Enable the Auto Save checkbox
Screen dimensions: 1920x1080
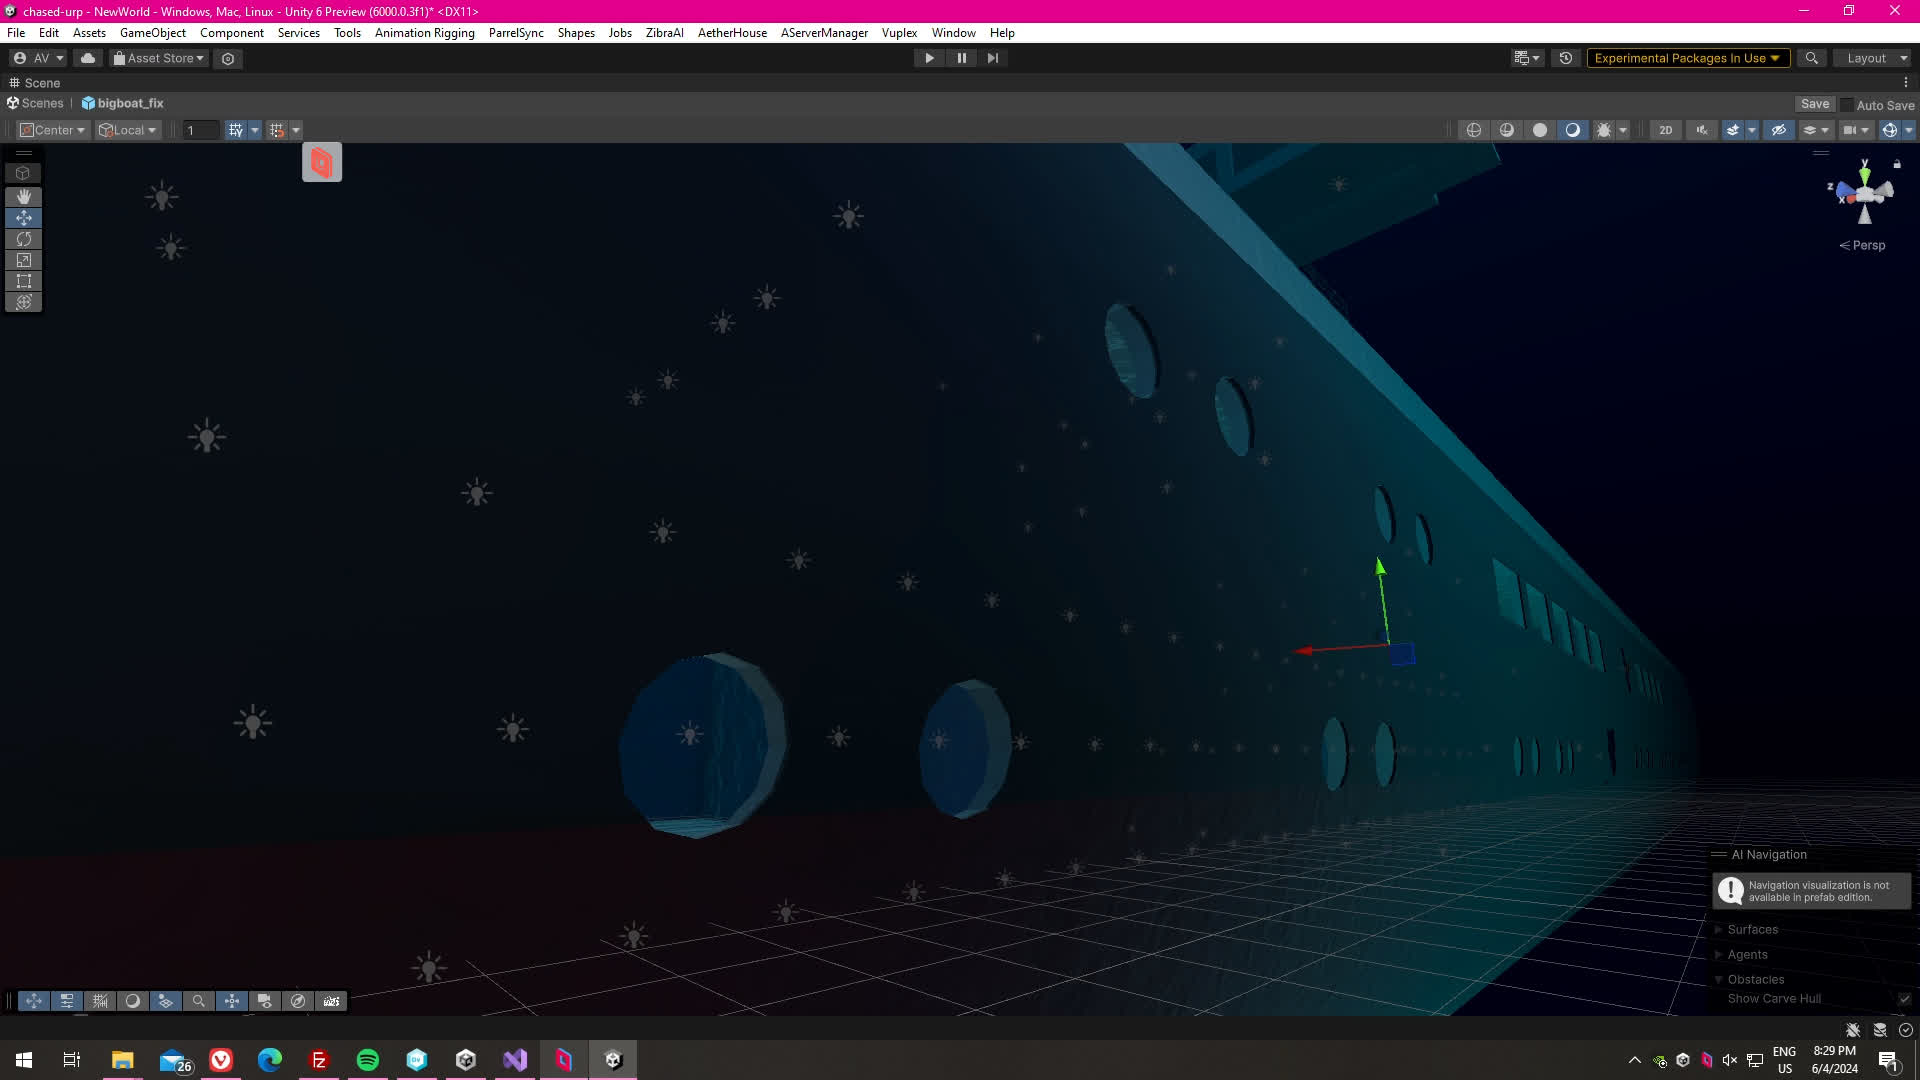point(1846,105)
